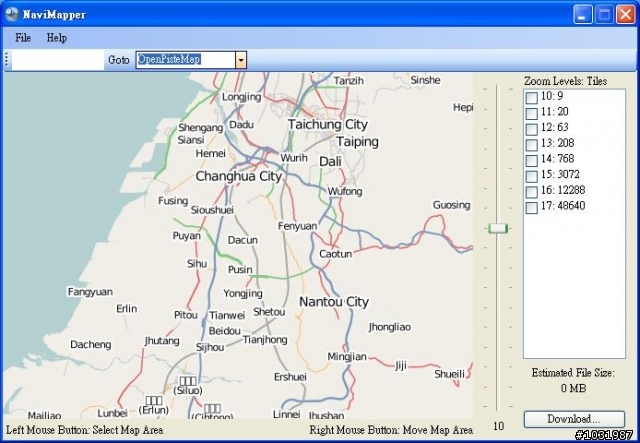Click the Estimated File Size 0 MB value
Viewport: 640px width, 443px height.
click(x=573, y=388)
